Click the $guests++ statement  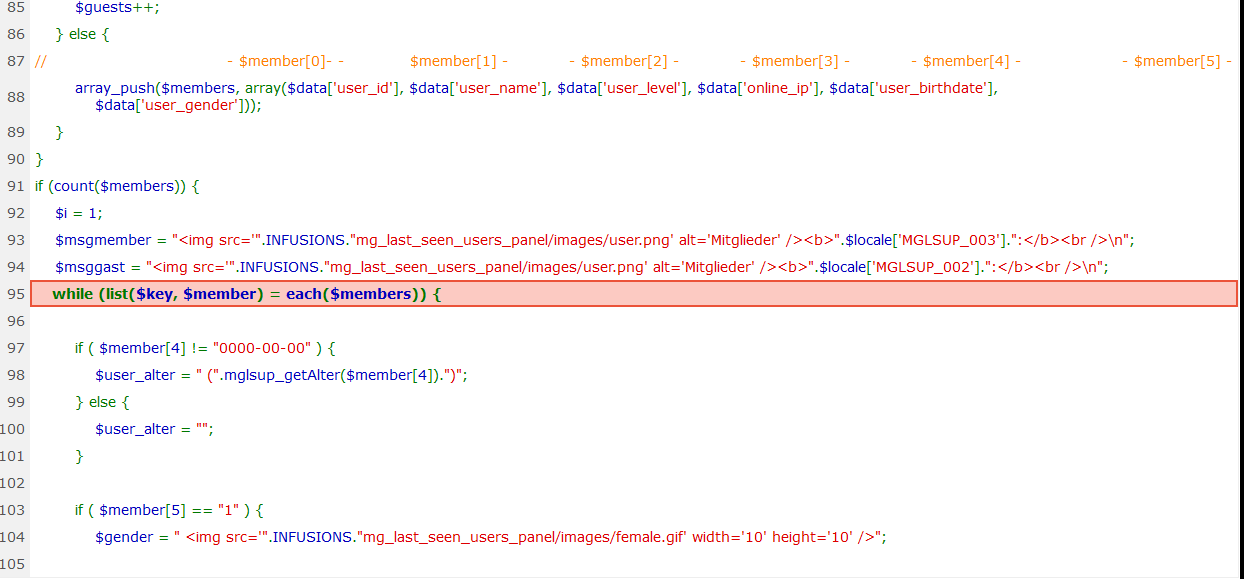tap(117, 7)
